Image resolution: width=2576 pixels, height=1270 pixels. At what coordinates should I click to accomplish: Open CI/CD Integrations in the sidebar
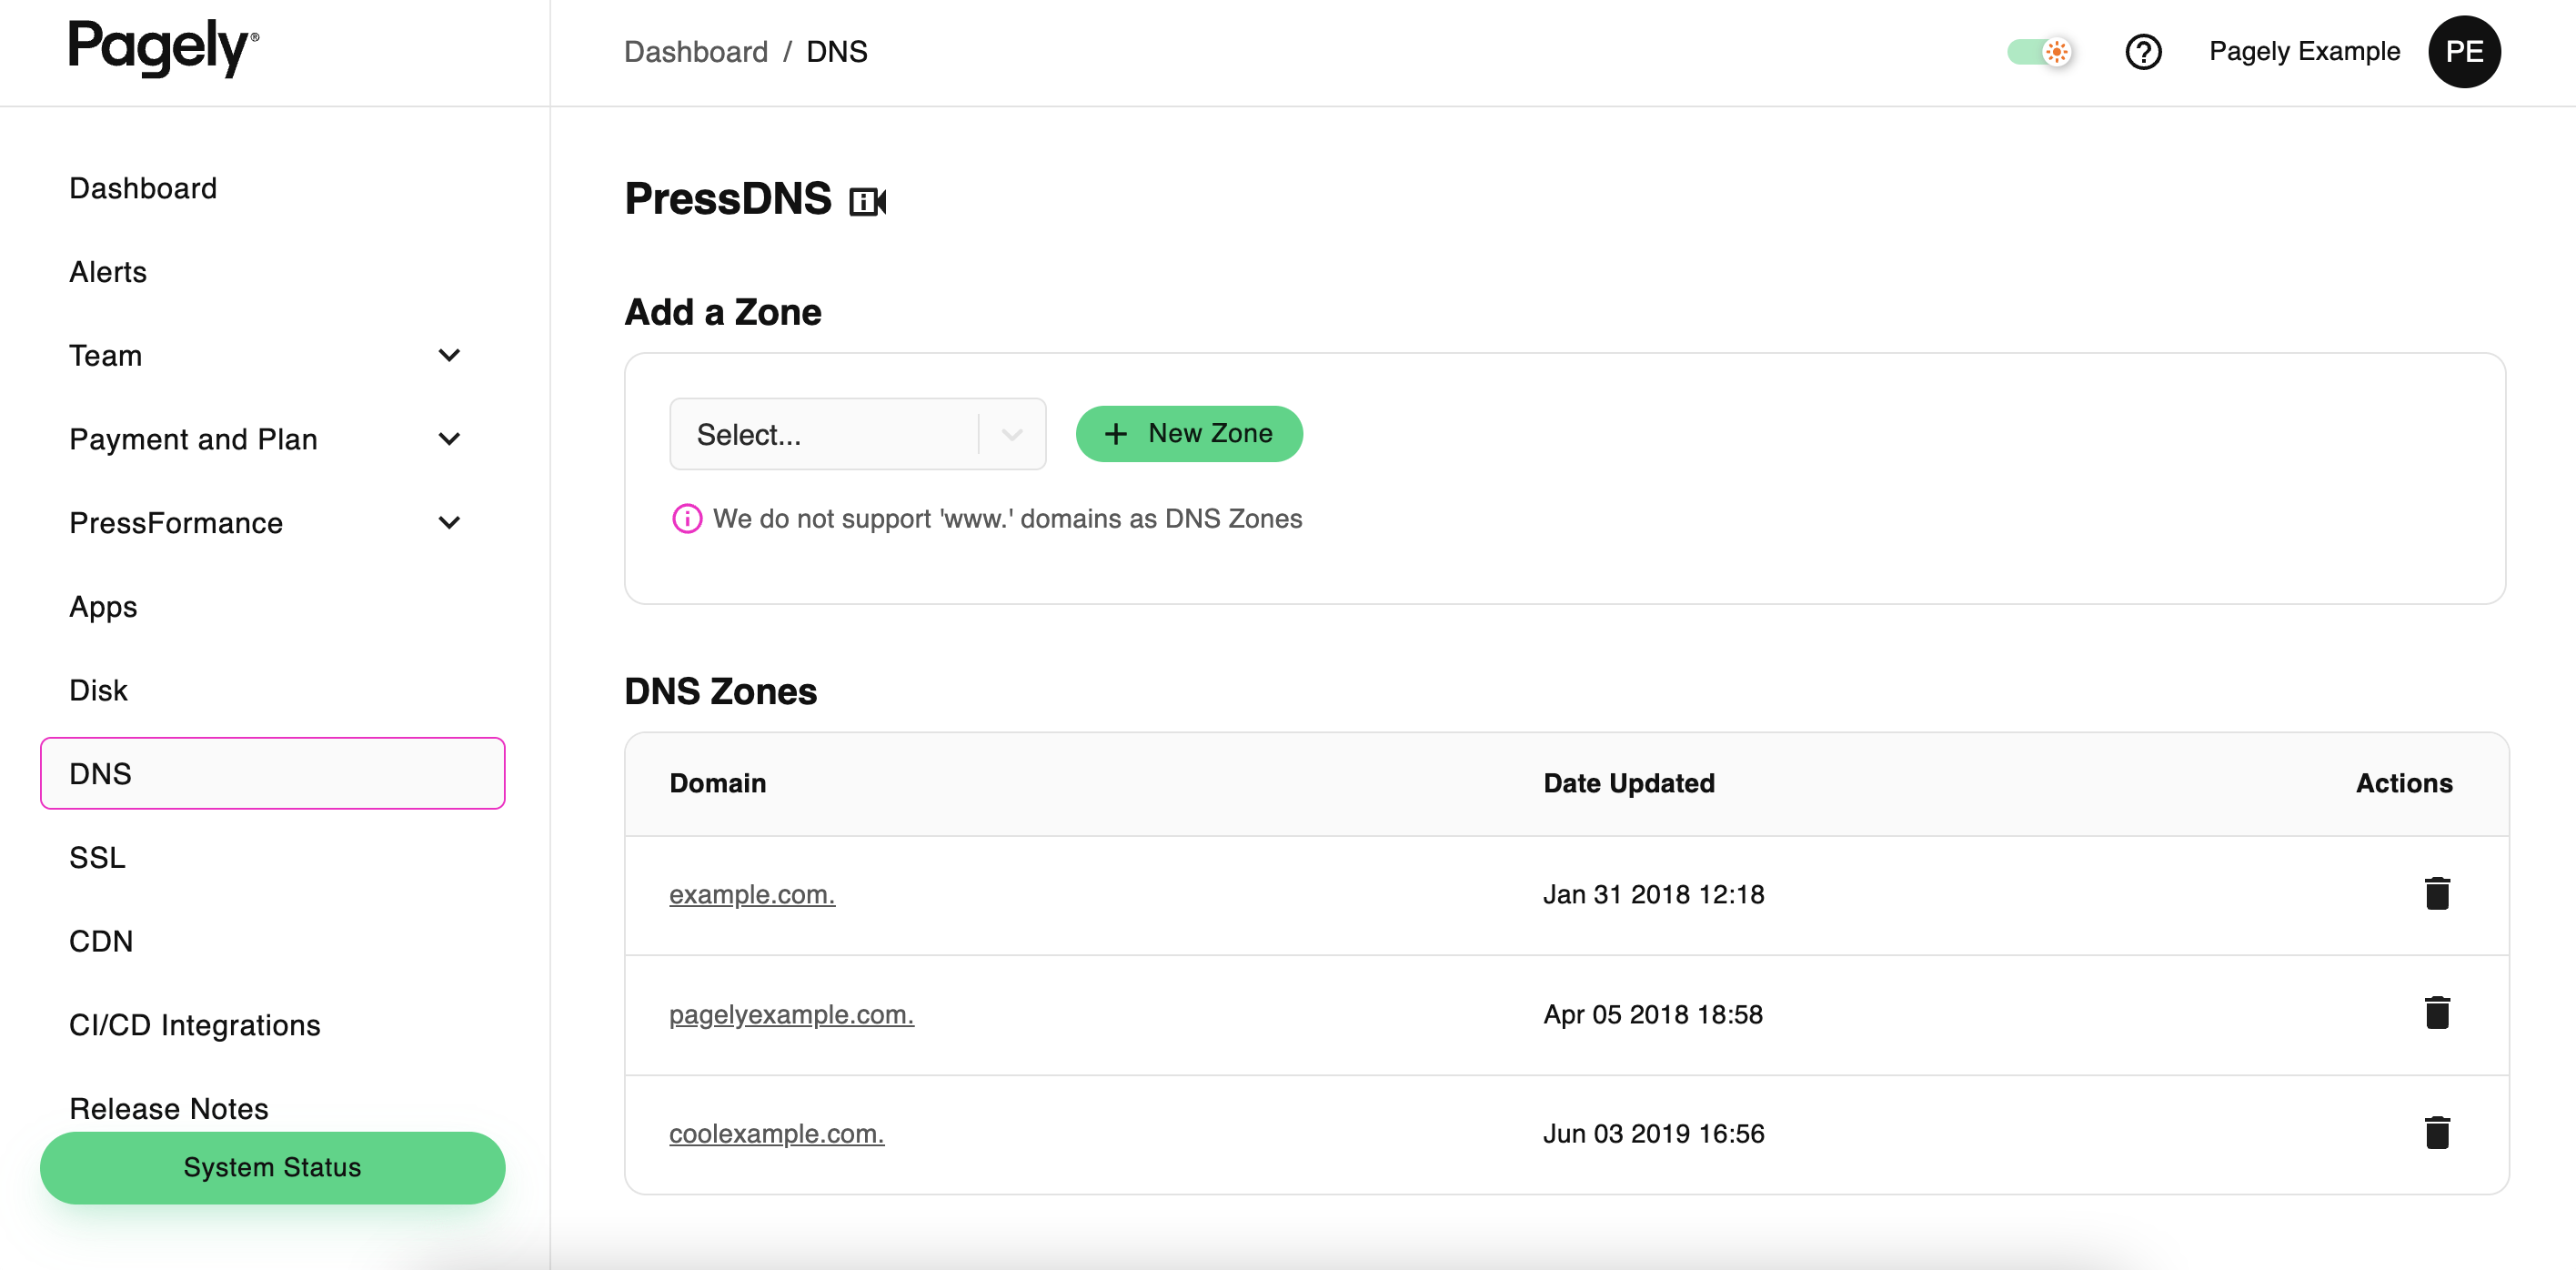click(x=195, y=1025)
